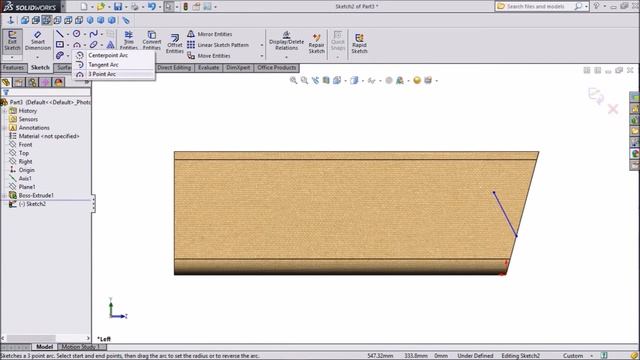Open ConfigurationManager tab
640x360 pixels.
(32, 82)
